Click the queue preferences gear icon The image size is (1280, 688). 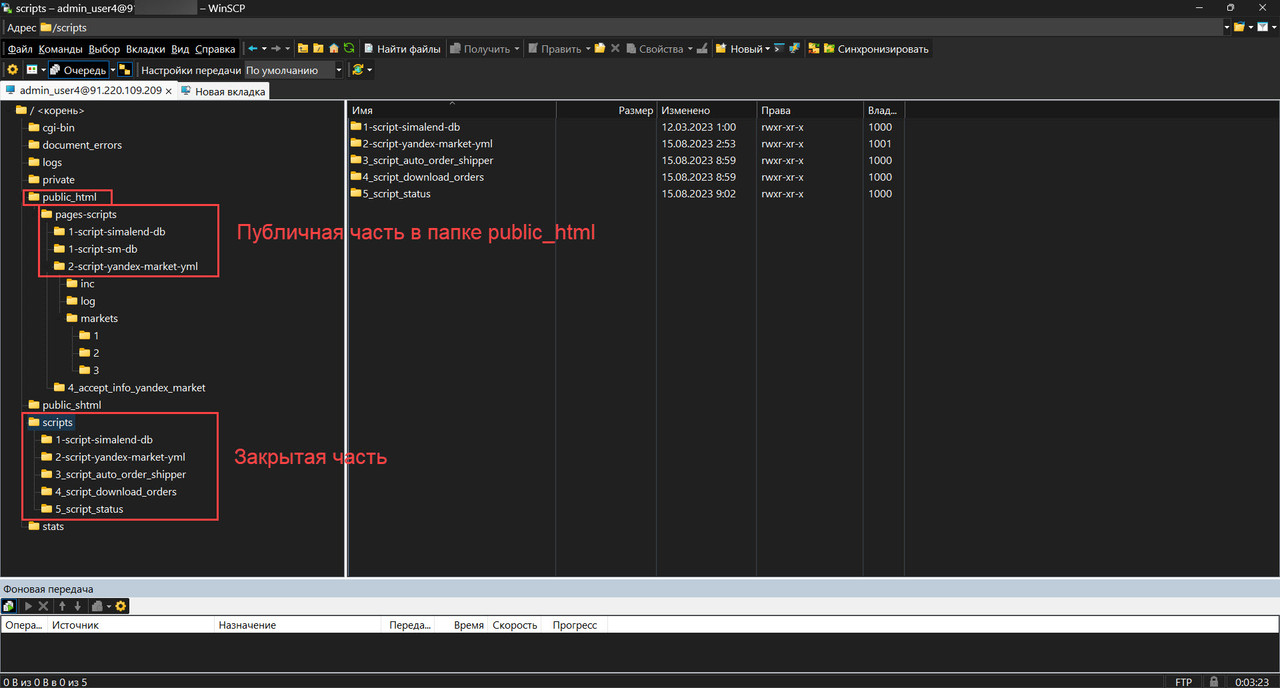(x=120, y=606)
